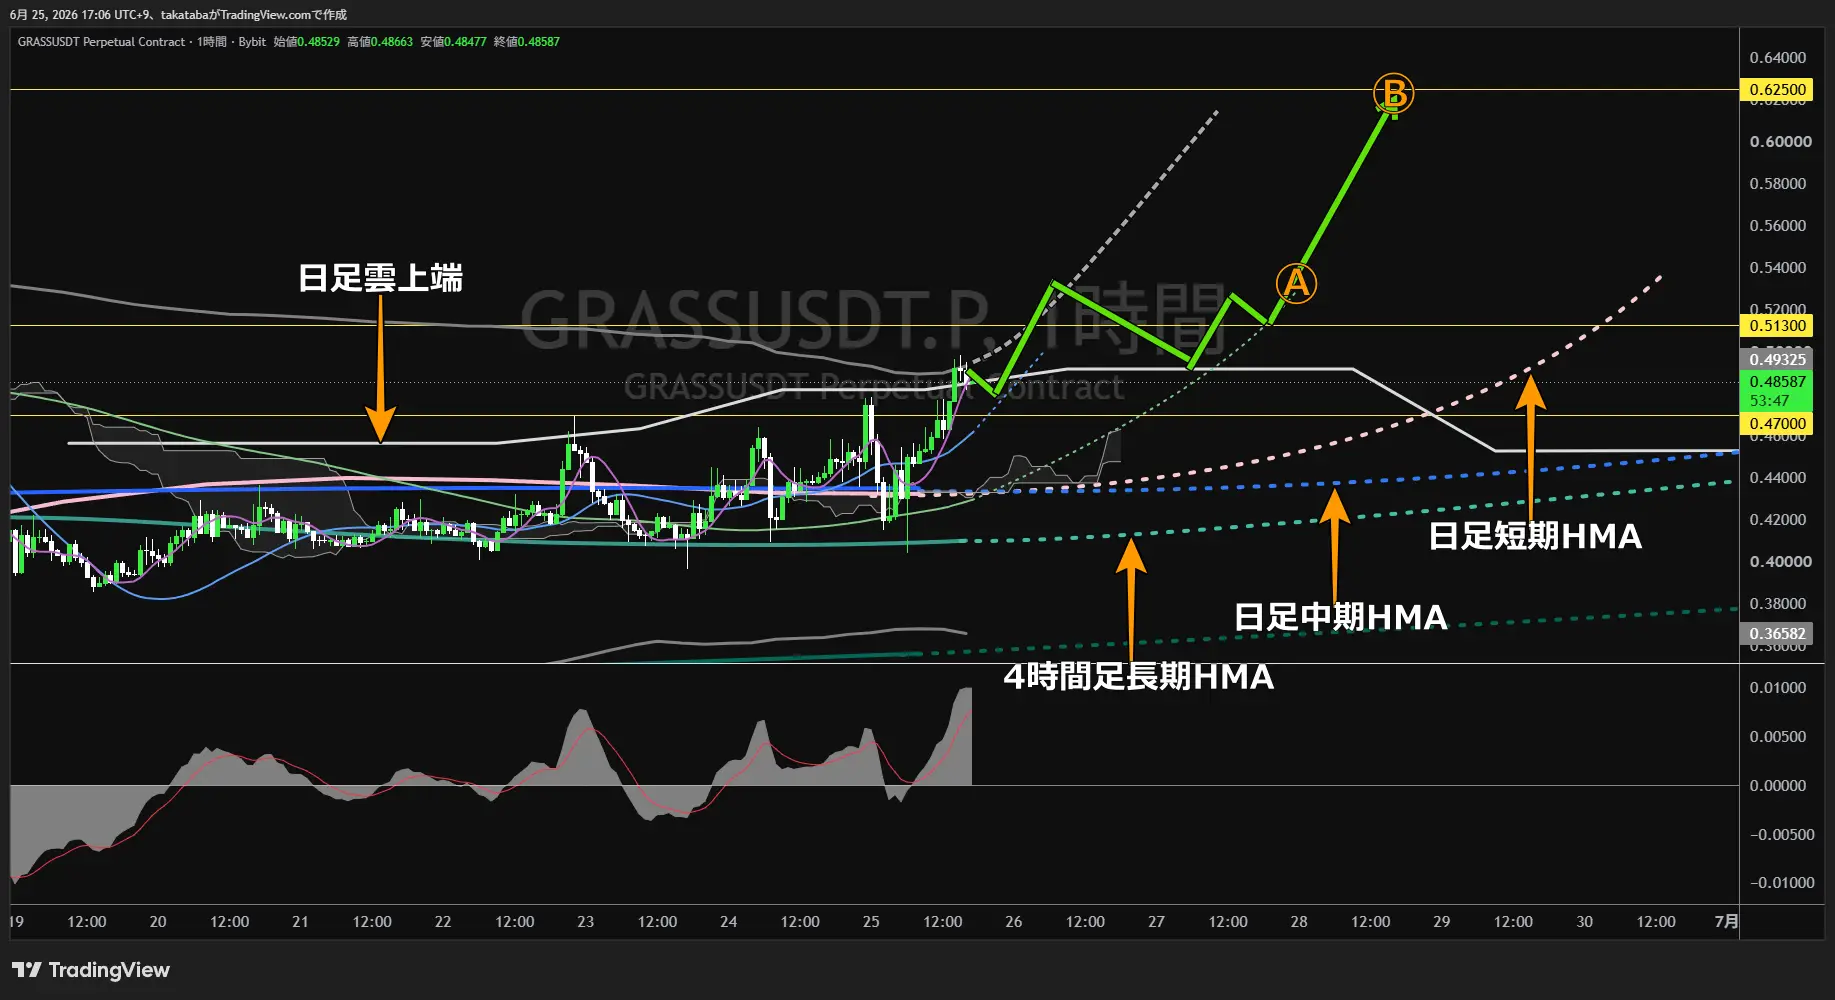Viewport: 1835px width, 1000px height.
Task: Click date 25 on the time axis
Action: tap(871, 922)
